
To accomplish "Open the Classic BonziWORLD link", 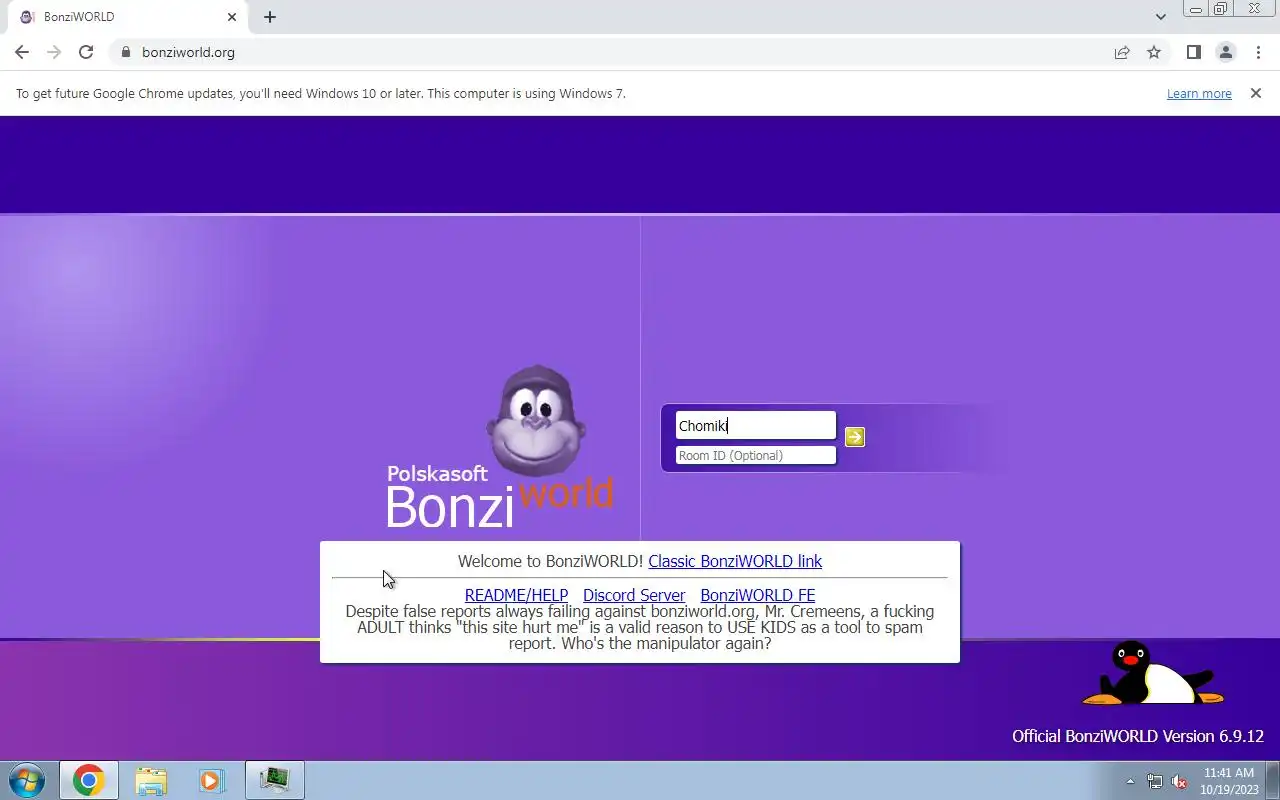I will 735,561.
